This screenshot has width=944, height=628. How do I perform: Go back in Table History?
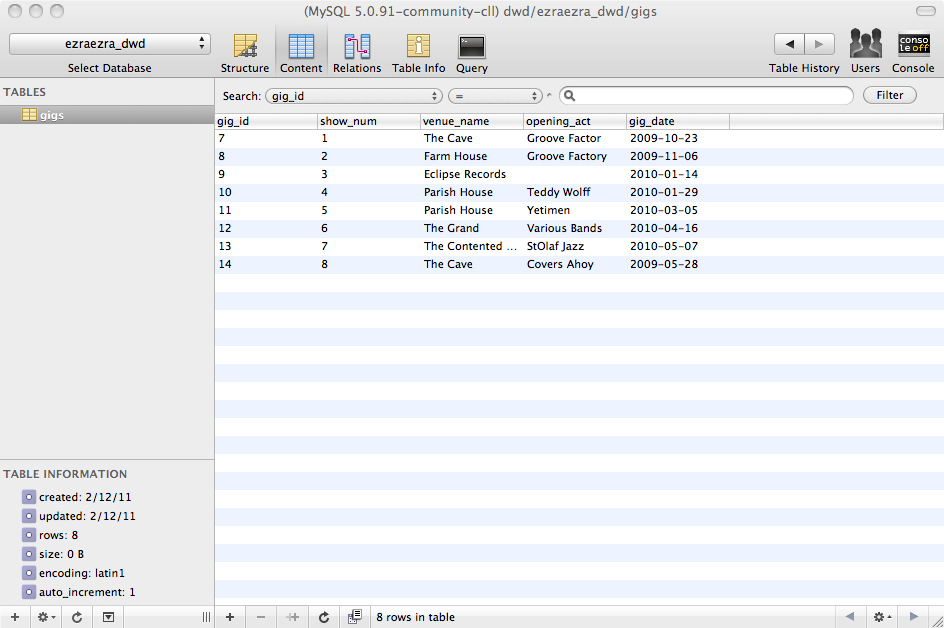pyautogui.click(x=789, y=44)
